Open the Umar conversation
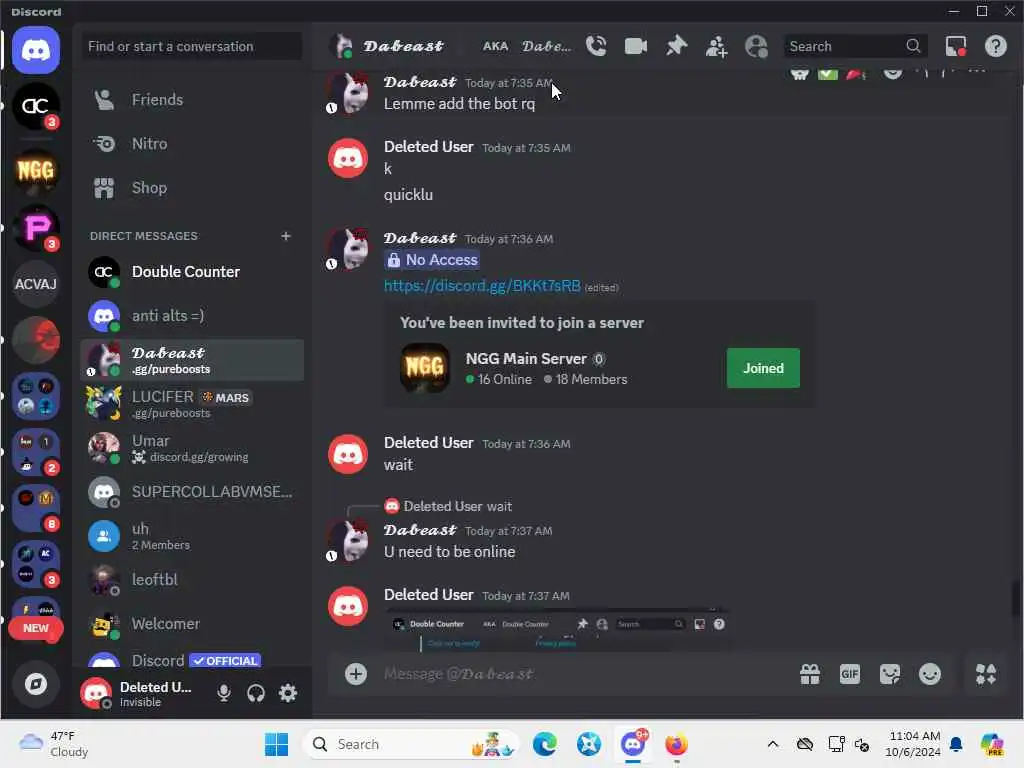 [x=192, y=448]
